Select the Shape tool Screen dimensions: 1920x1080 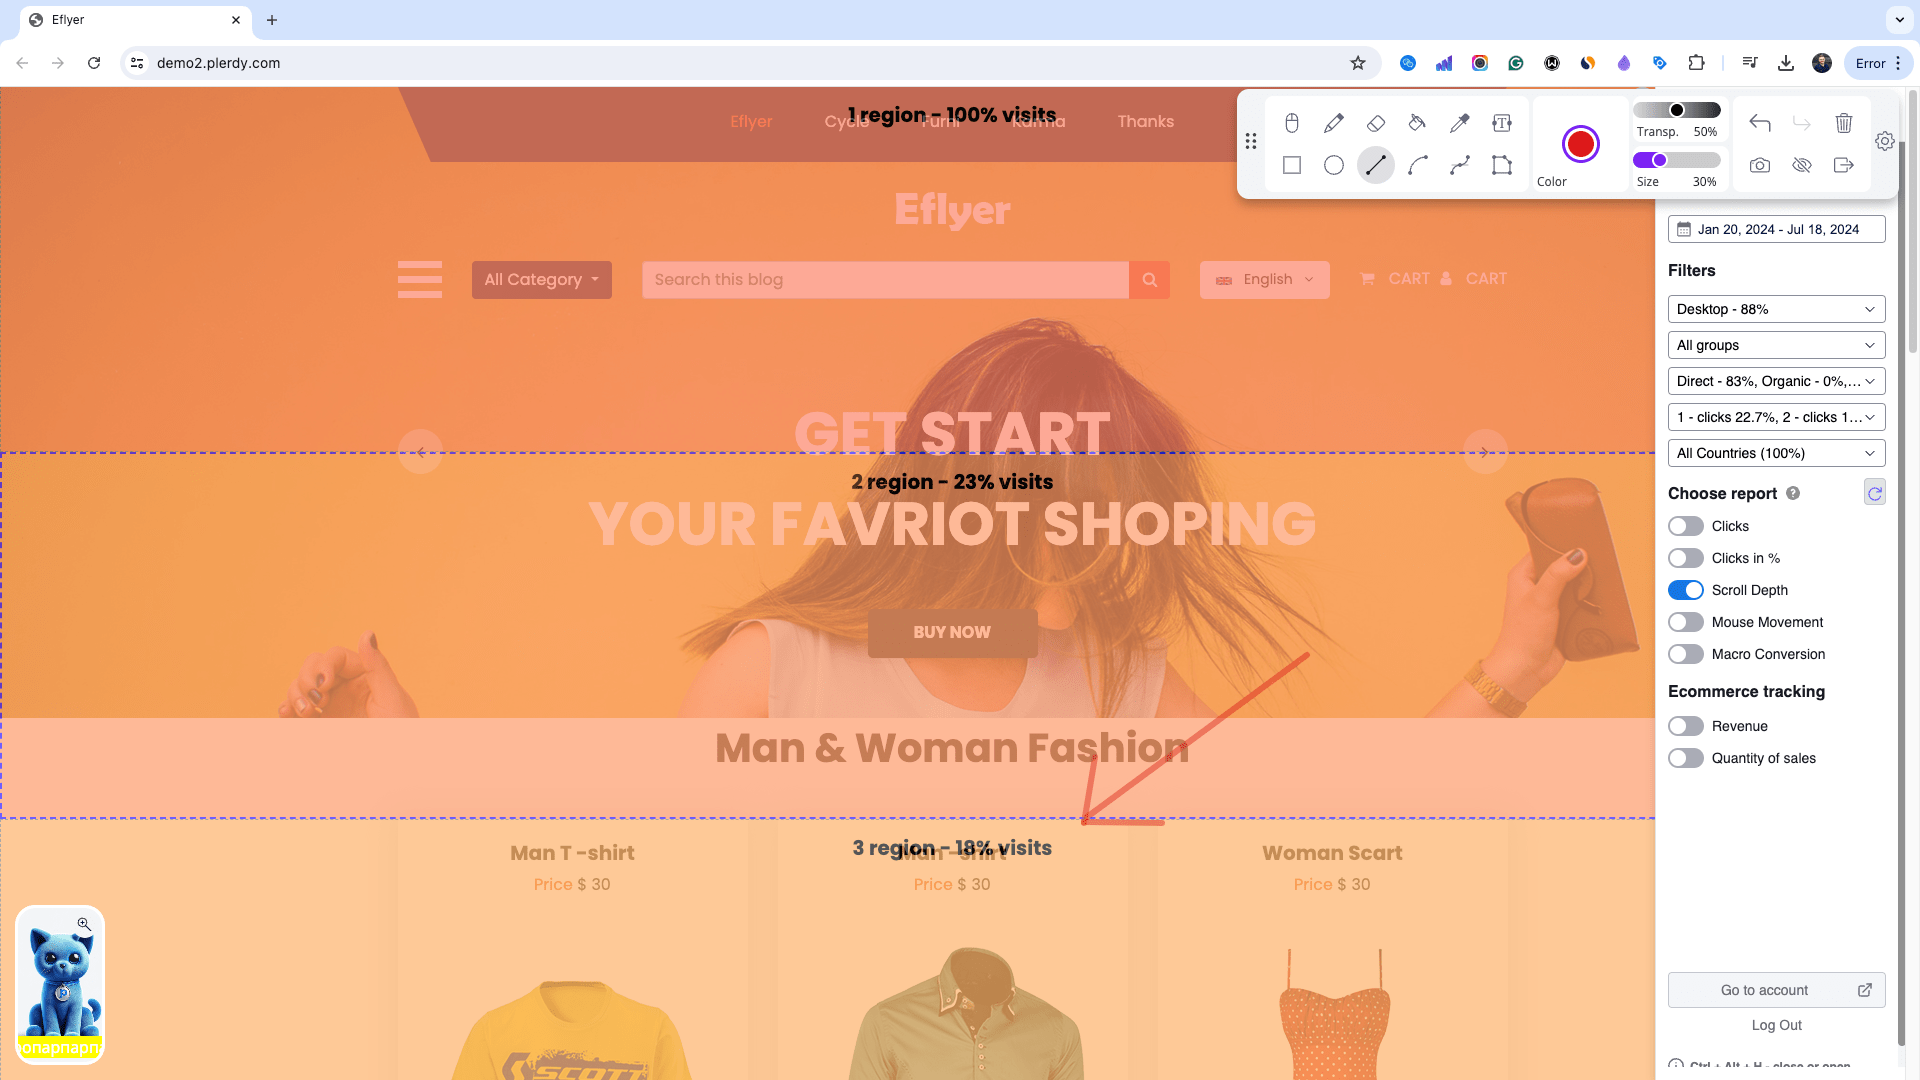pos(1502,165)
